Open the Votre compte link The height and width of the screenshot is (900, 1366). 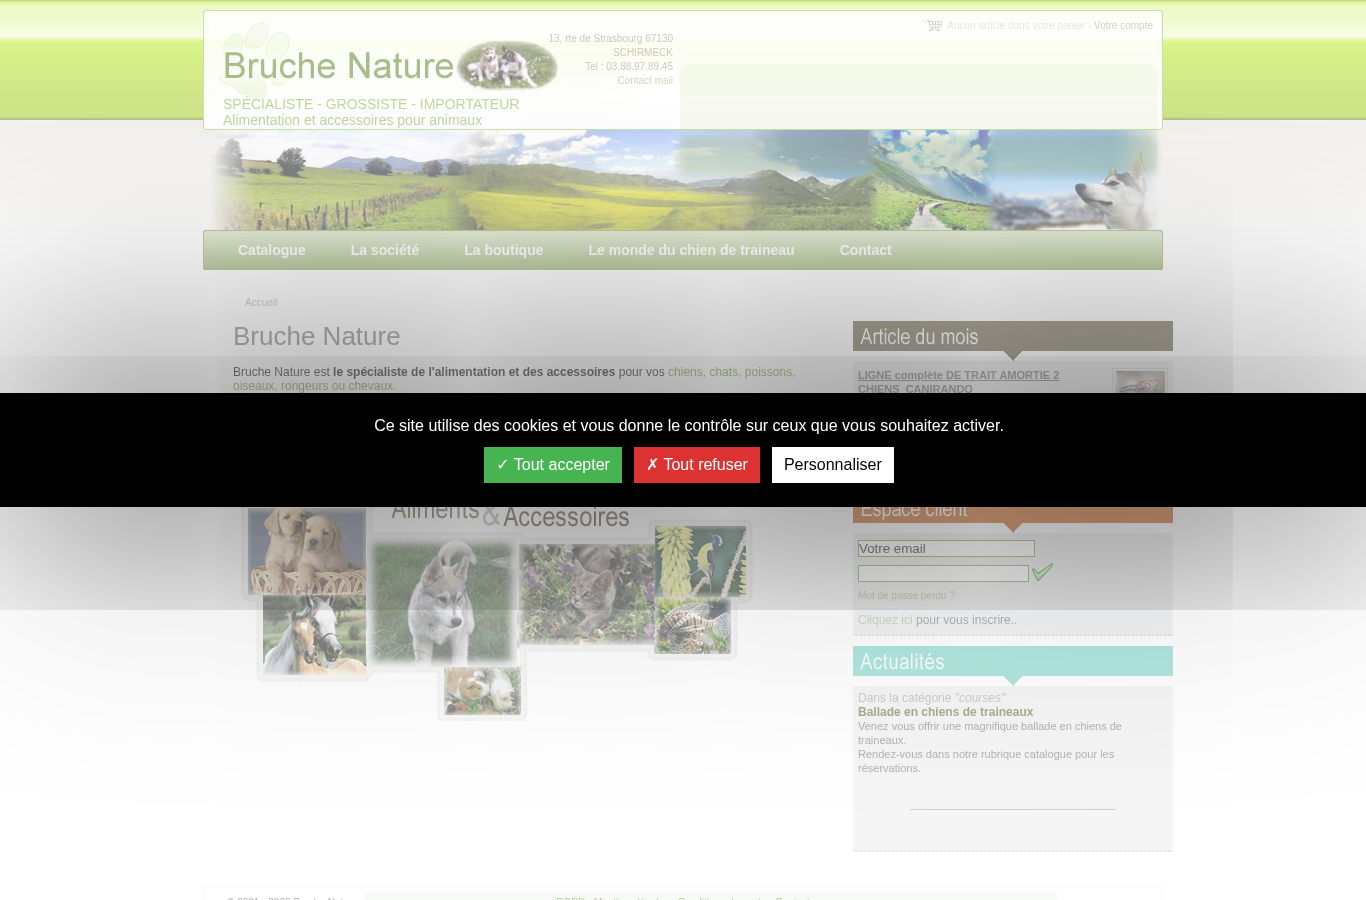(x=1123, y=26)
